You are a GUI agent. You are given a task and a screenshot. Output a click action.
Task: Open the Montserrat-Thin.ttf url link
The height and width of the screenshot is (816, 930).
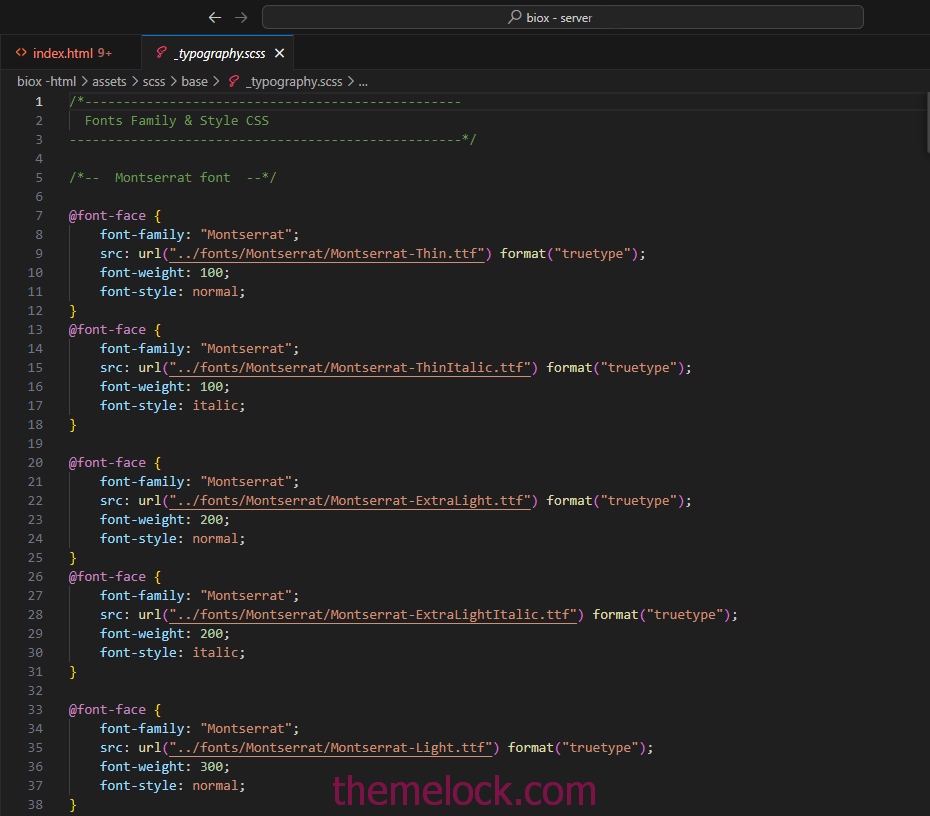point(328,254)
